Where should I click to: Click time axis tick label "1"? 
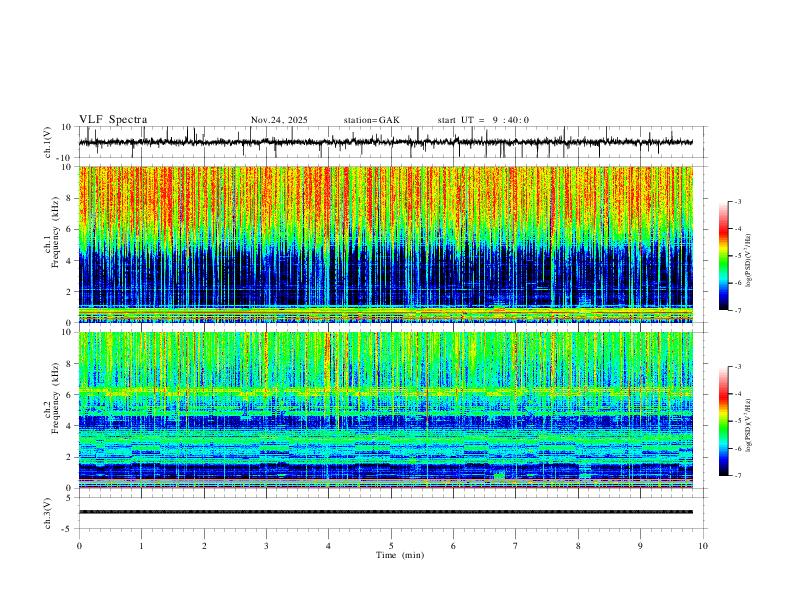[141, 546]
